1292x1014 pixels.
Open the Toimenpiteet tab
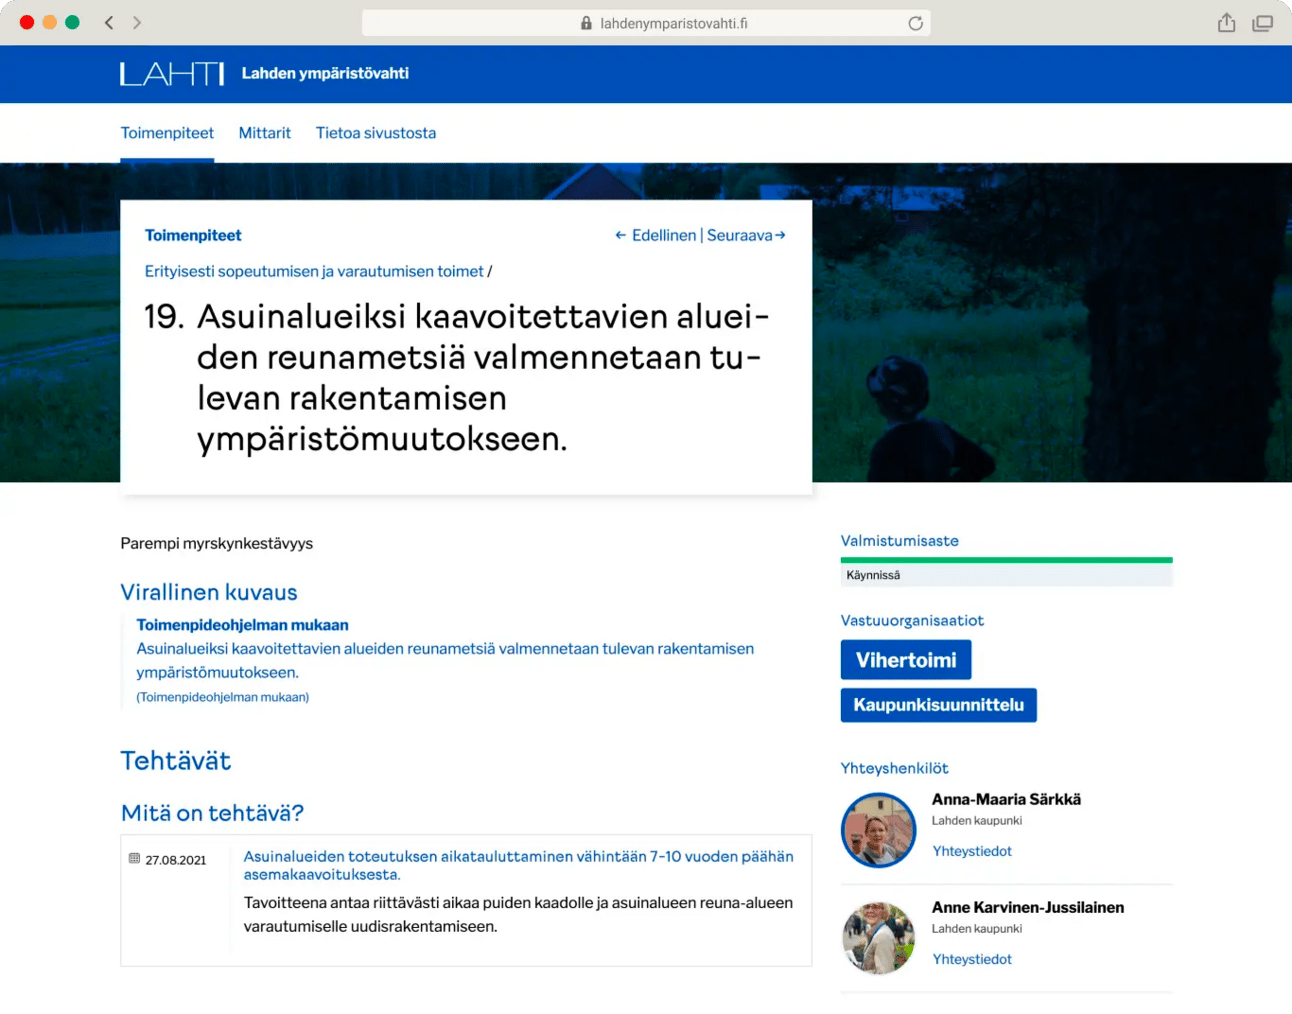point(167,133)
